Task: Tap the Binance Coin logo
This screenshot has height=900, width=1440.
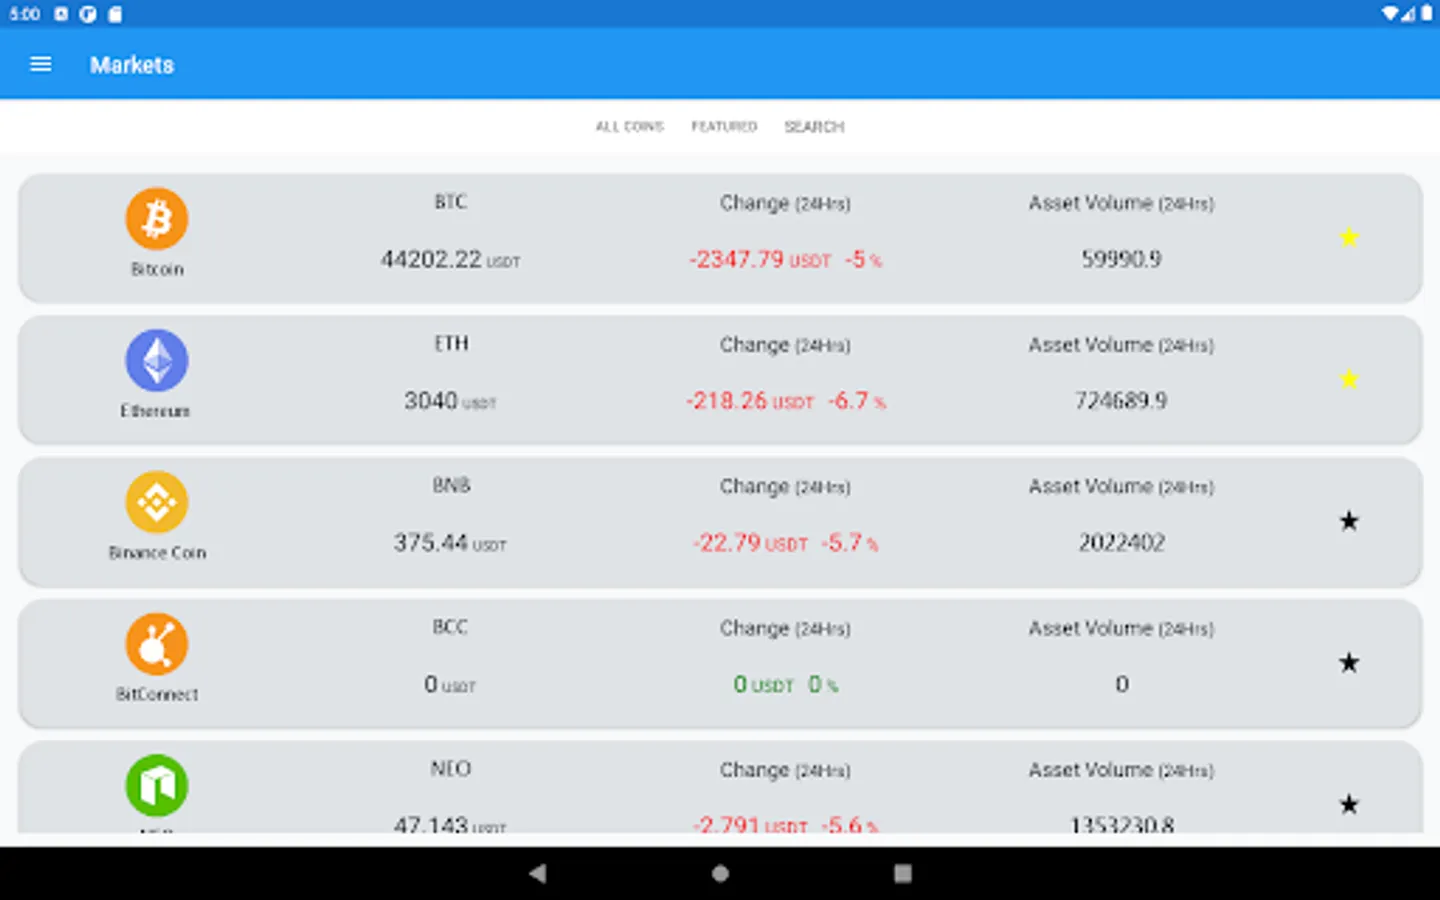Action: tap(157, 503)
